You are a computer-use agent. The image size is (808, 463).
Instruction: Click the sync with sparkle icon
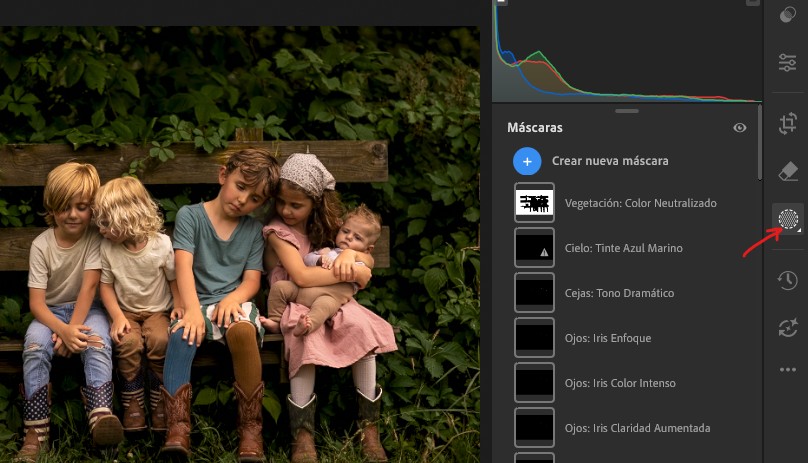tap(787, 327)
